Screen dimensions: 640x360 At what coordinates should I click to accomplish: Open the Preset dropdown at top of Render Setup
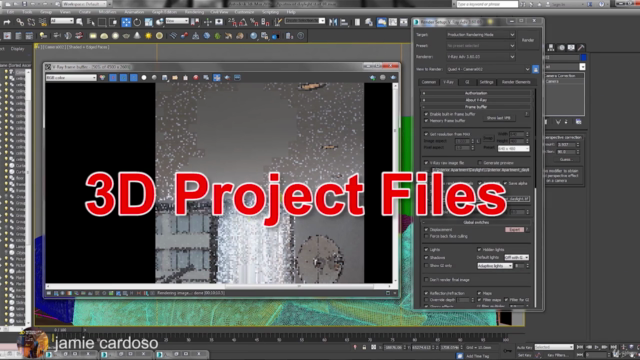click(x=480, y=46)
